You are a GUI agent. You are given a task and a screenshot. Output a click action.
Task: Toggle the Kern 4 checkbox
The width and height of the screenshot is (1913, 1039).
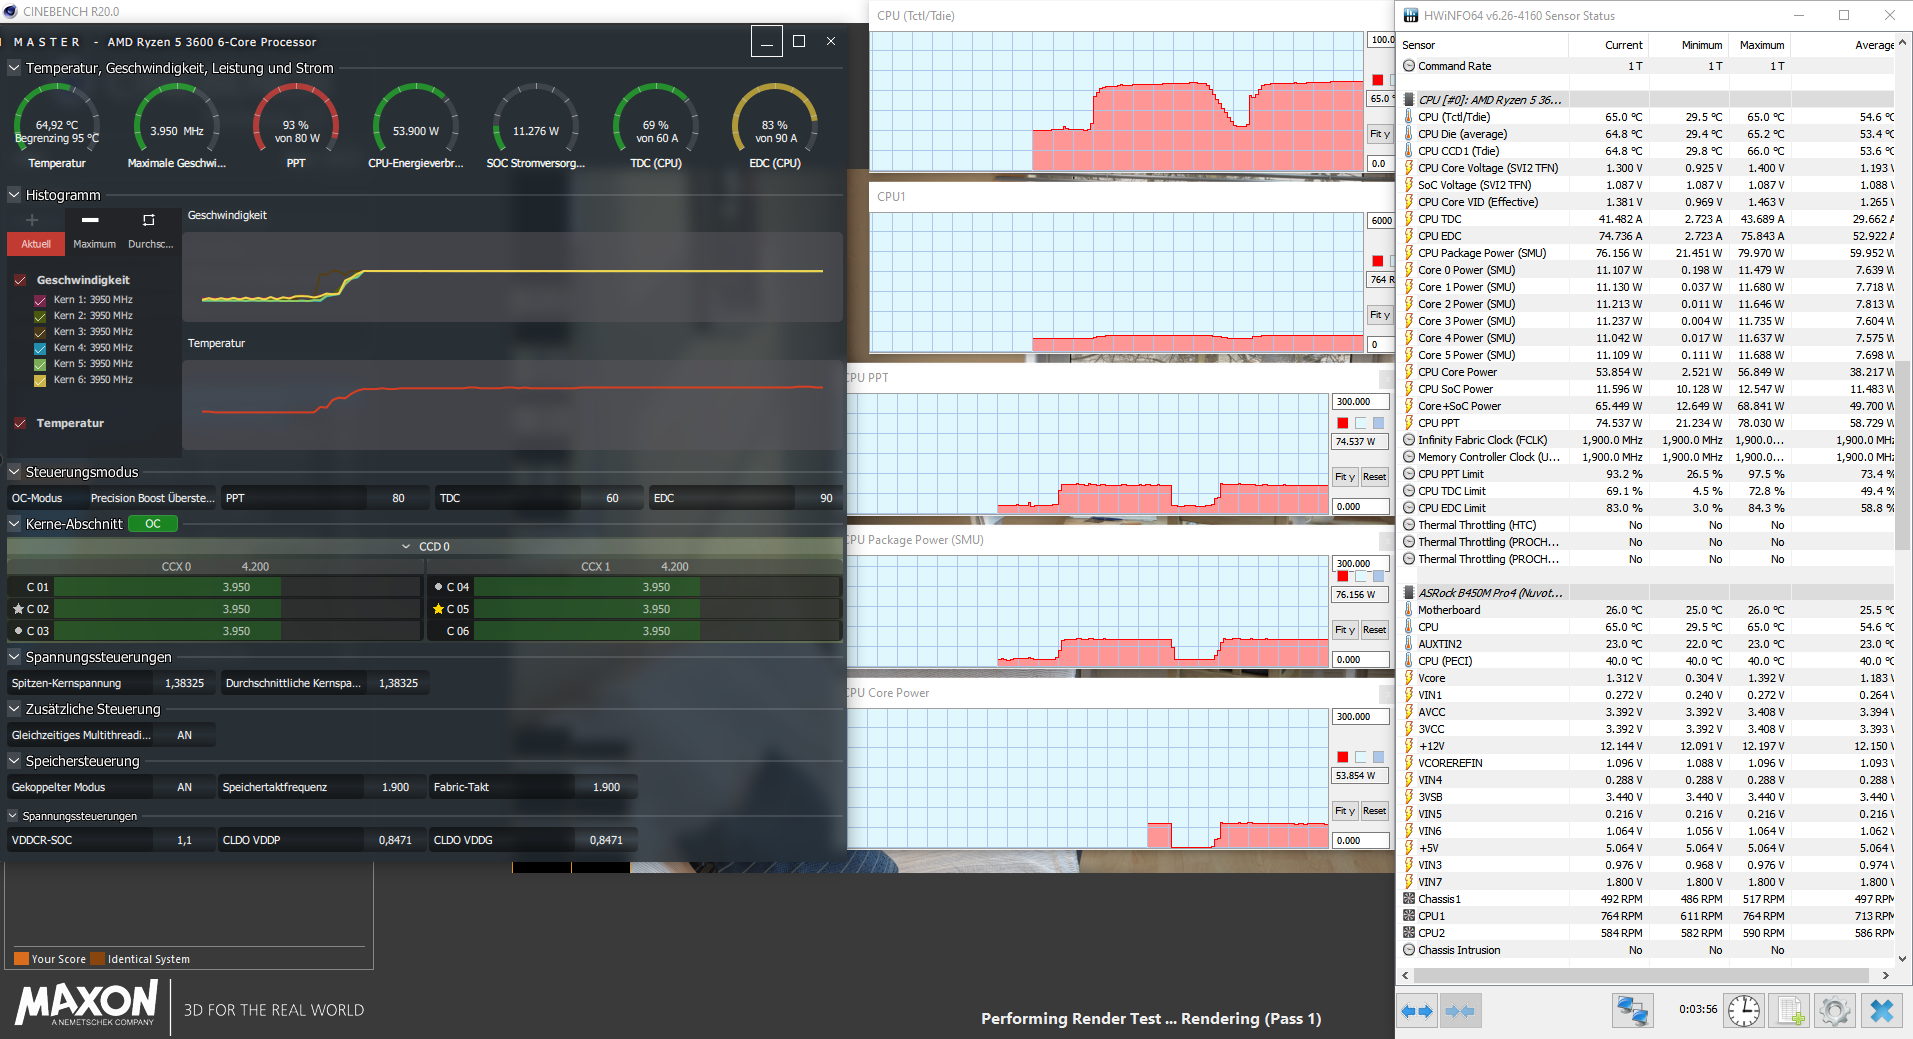(40, 348)
